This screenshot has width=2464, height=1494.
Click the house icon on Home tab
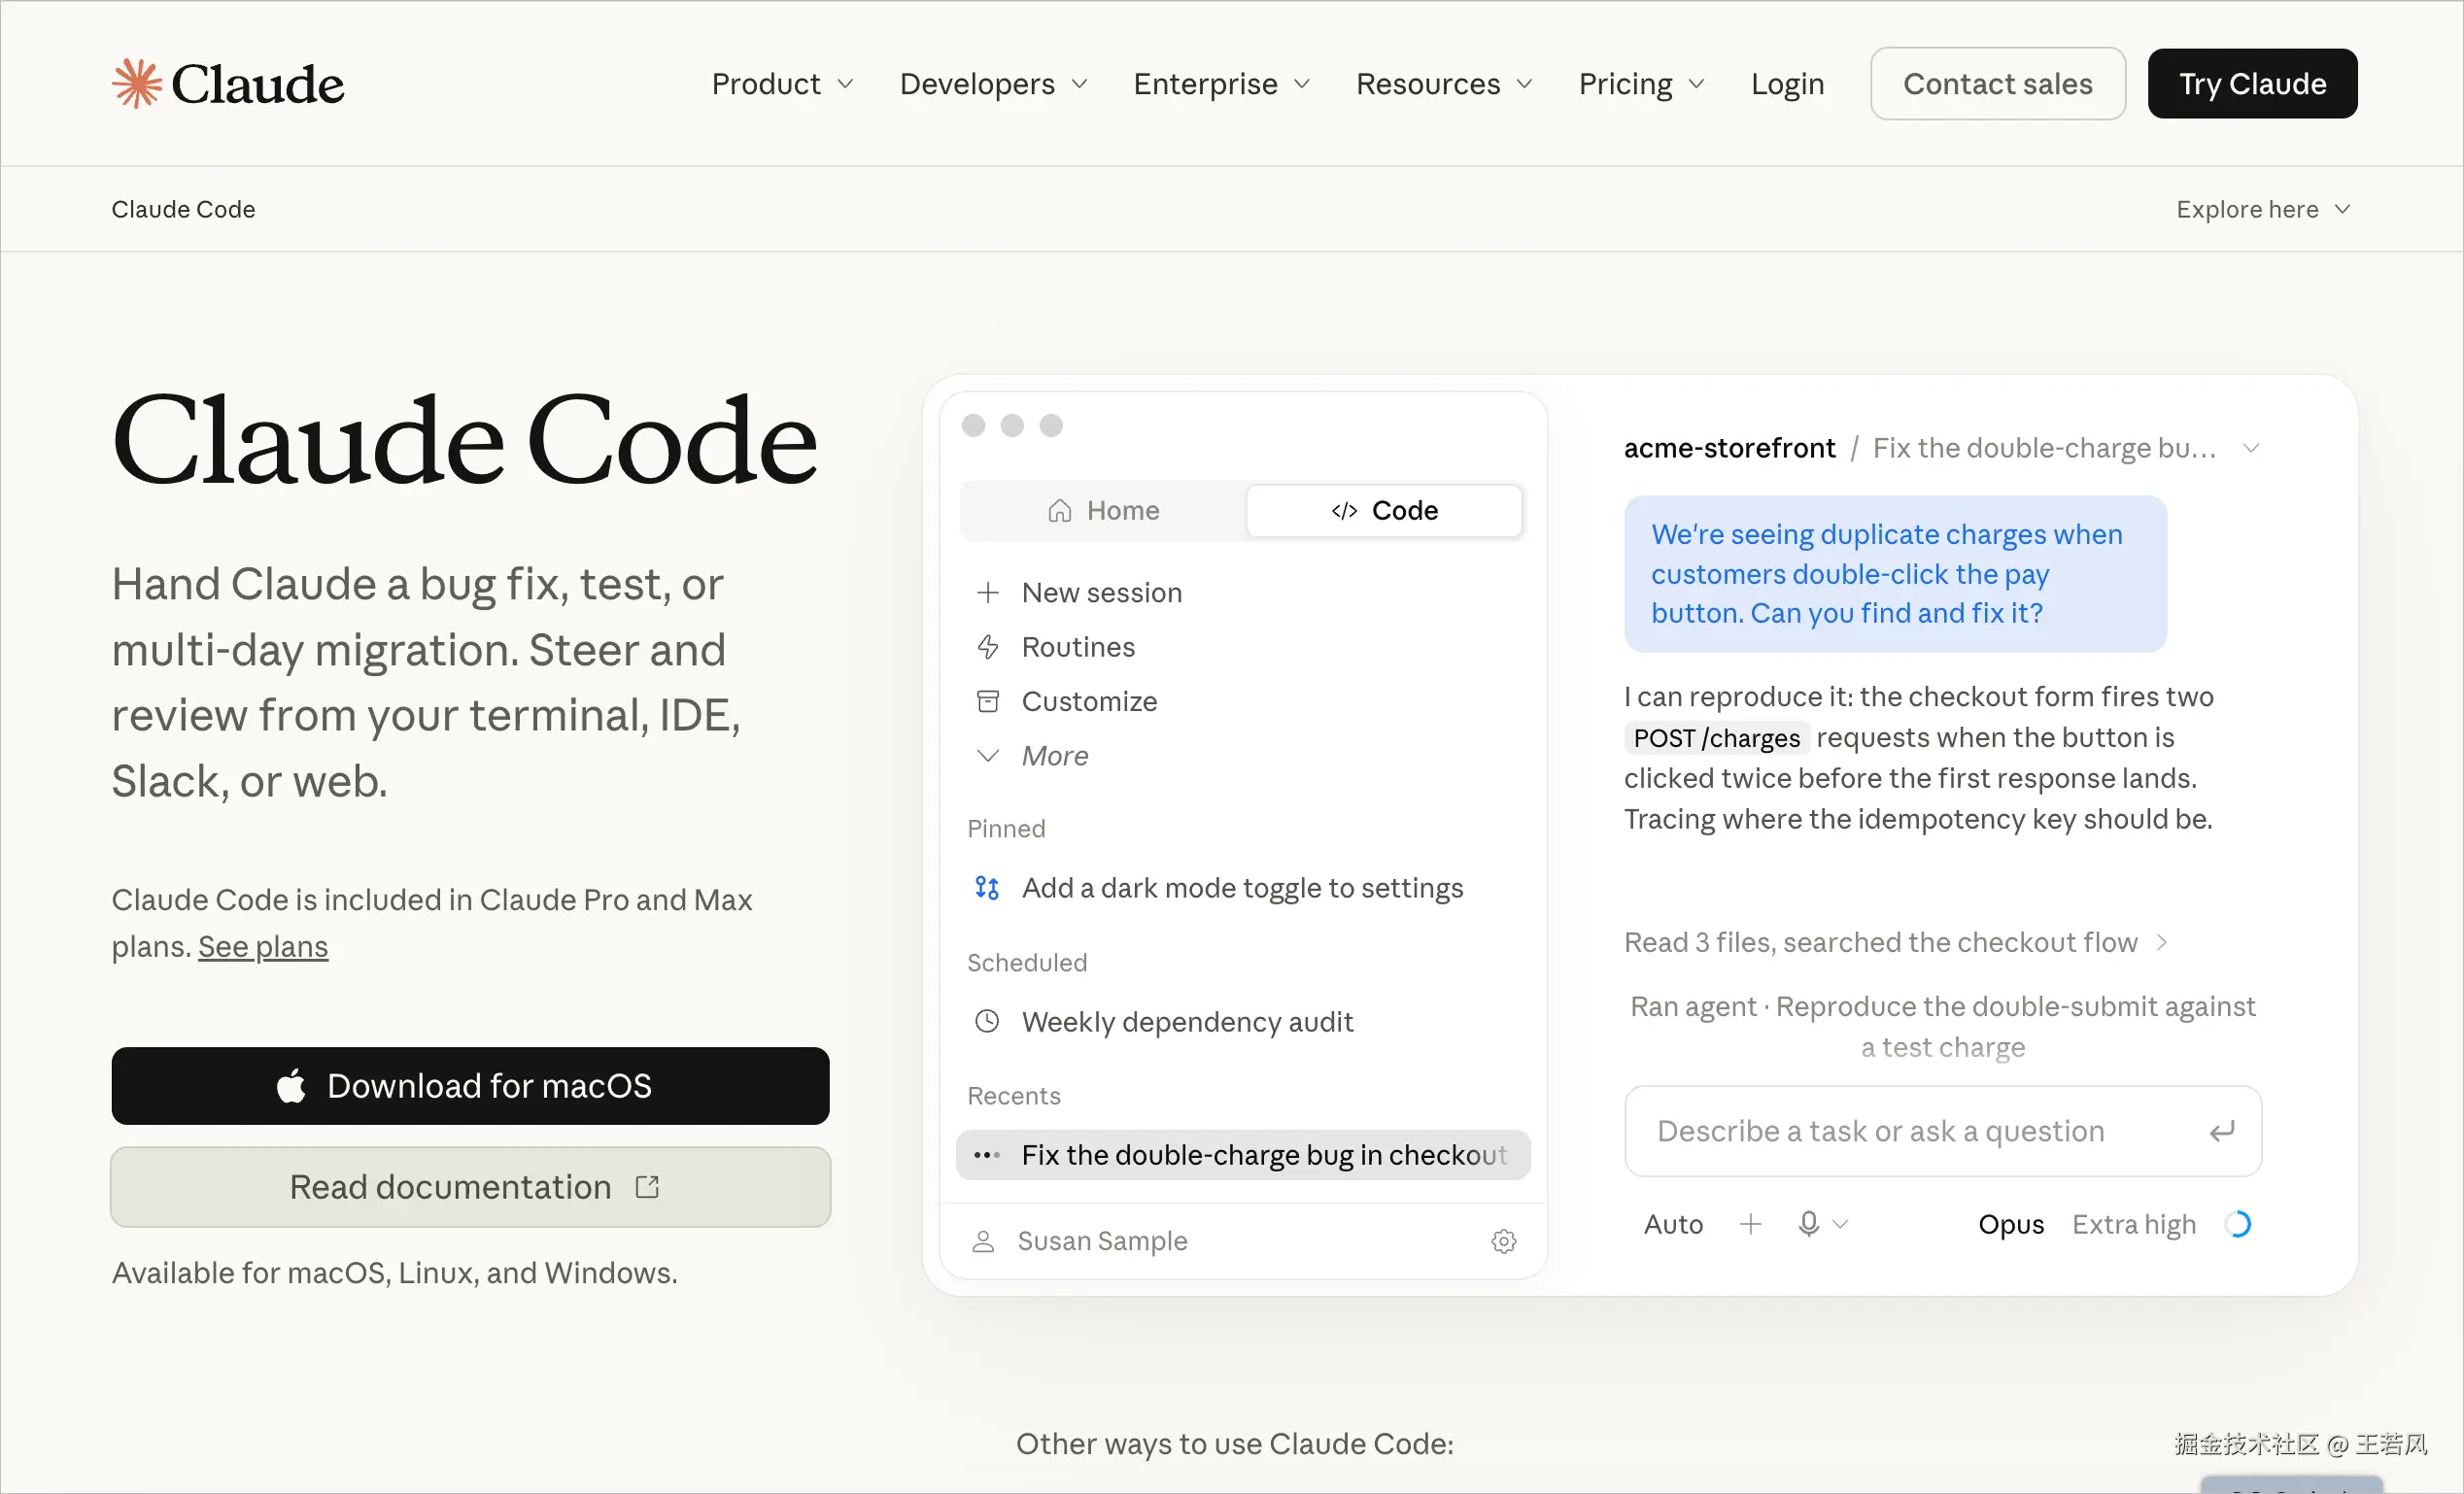click(x=1060, y=511)
